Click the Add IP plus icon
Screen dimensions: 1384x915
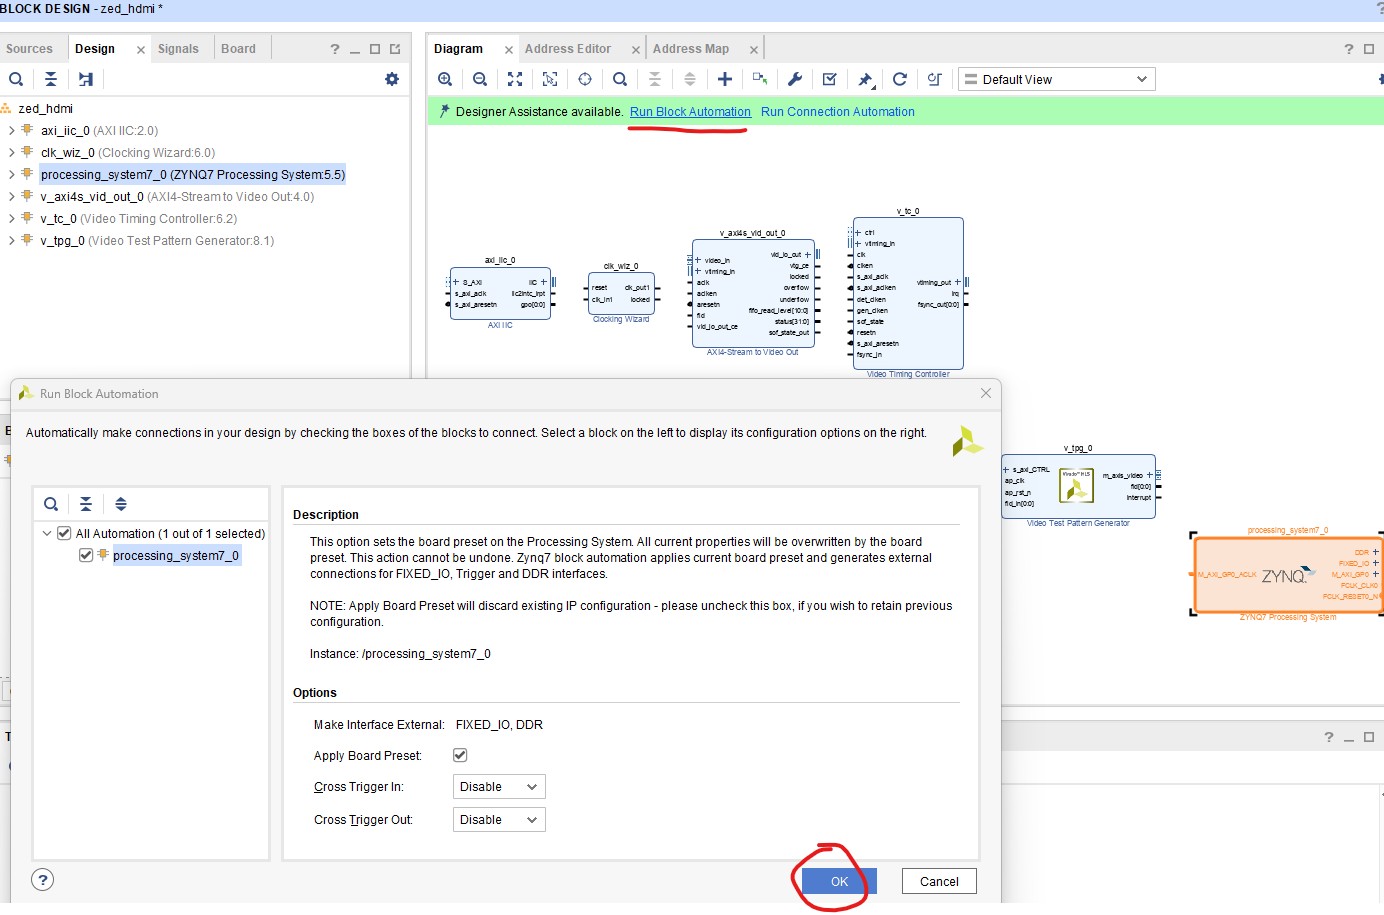[725, 79]
